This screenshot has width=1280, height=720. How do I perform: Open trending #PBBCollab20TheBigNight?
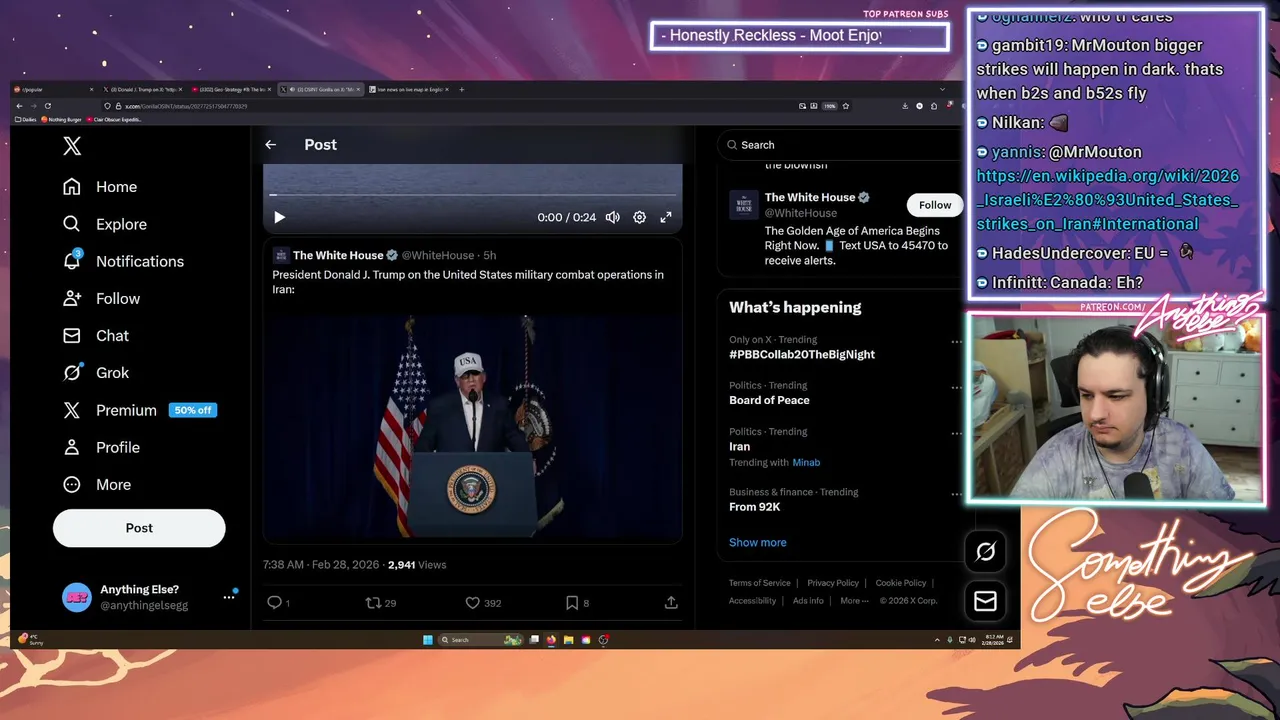[x=802, y=354]
